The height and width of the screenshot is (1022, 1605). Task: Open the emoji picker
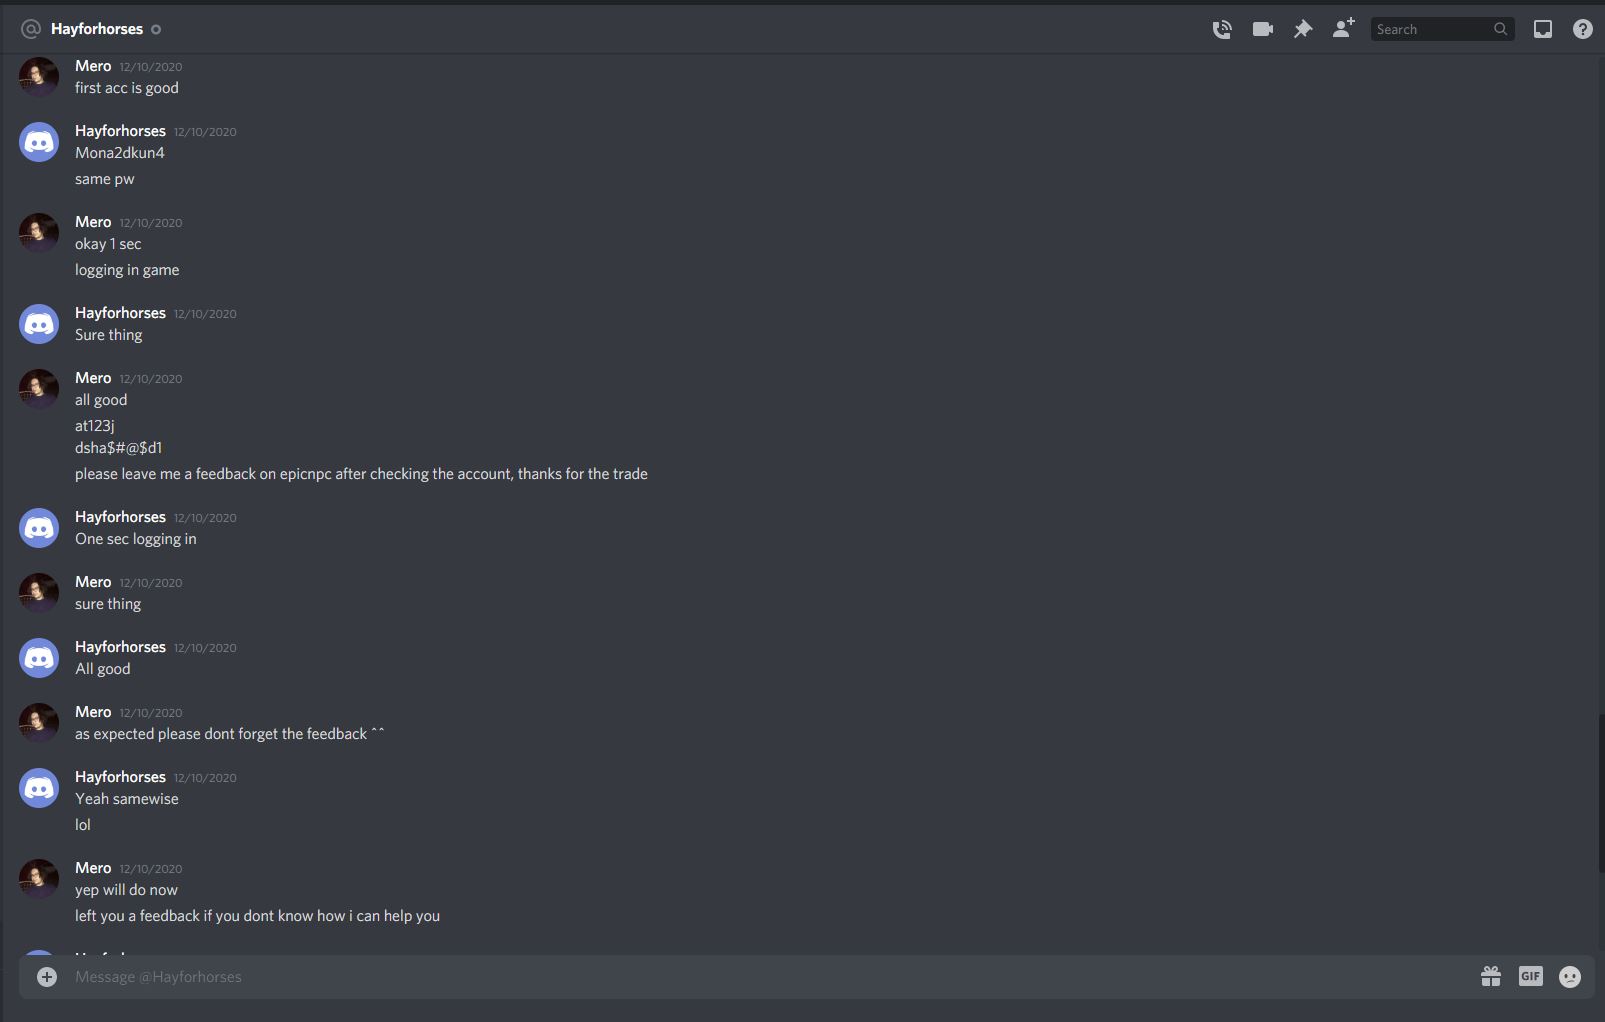pyautogui.click(x=1570, y=977)
